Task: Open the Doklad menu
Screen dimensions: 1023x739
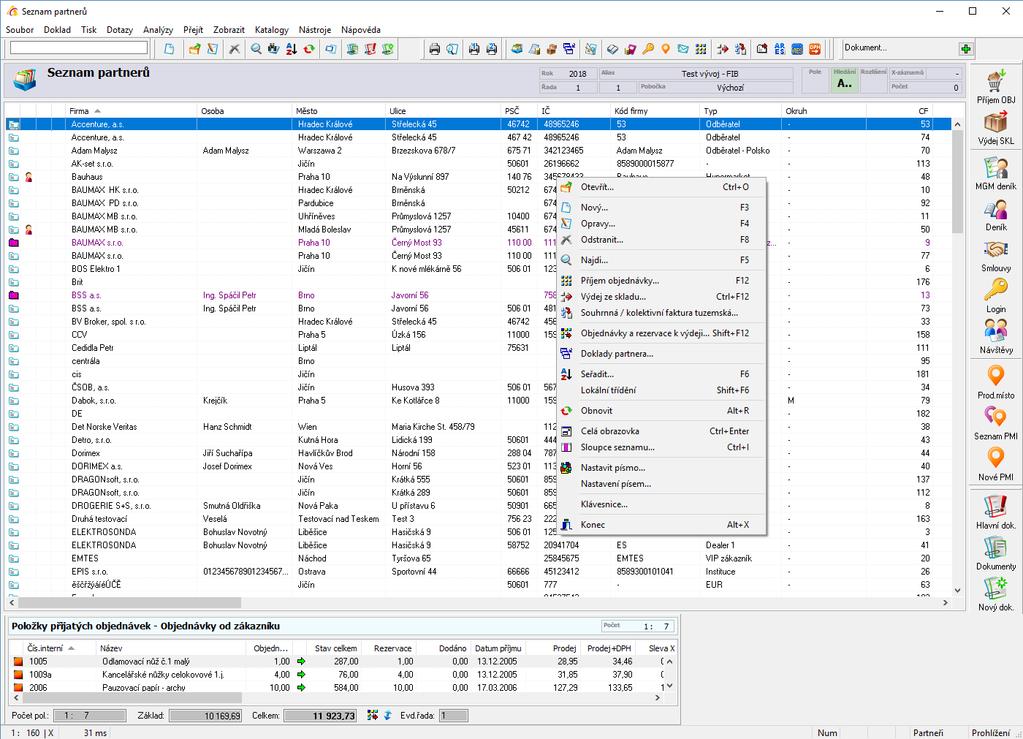Action: [57, 29]
